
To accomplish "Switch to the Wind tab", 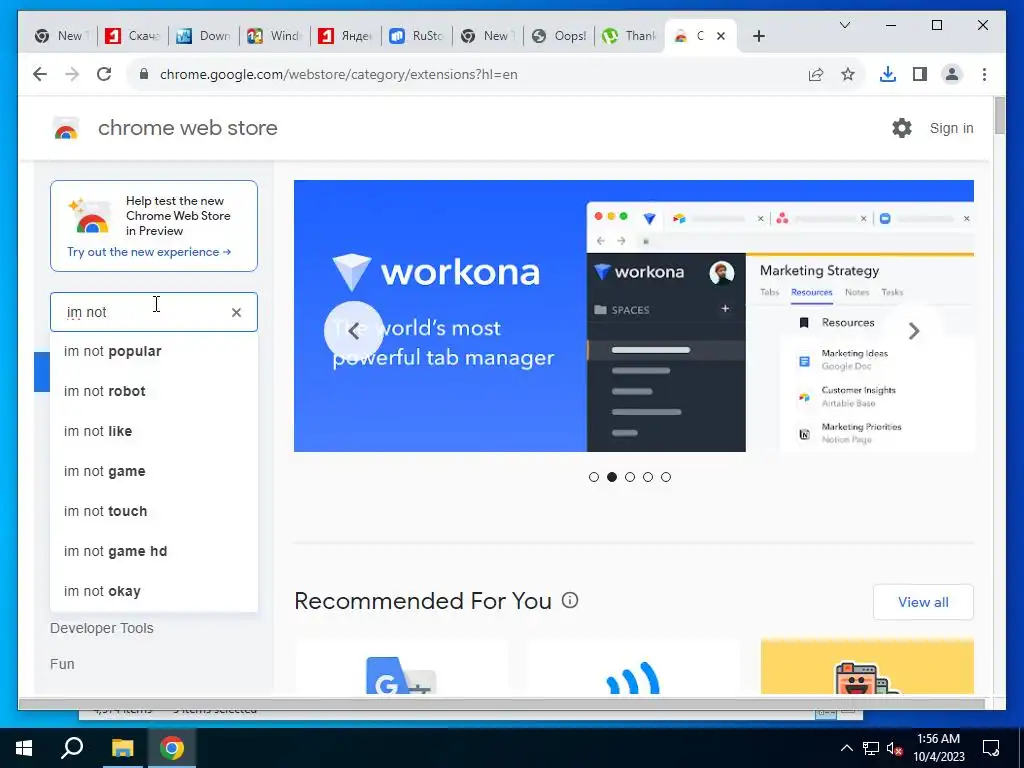I will (x=274, y=36).
